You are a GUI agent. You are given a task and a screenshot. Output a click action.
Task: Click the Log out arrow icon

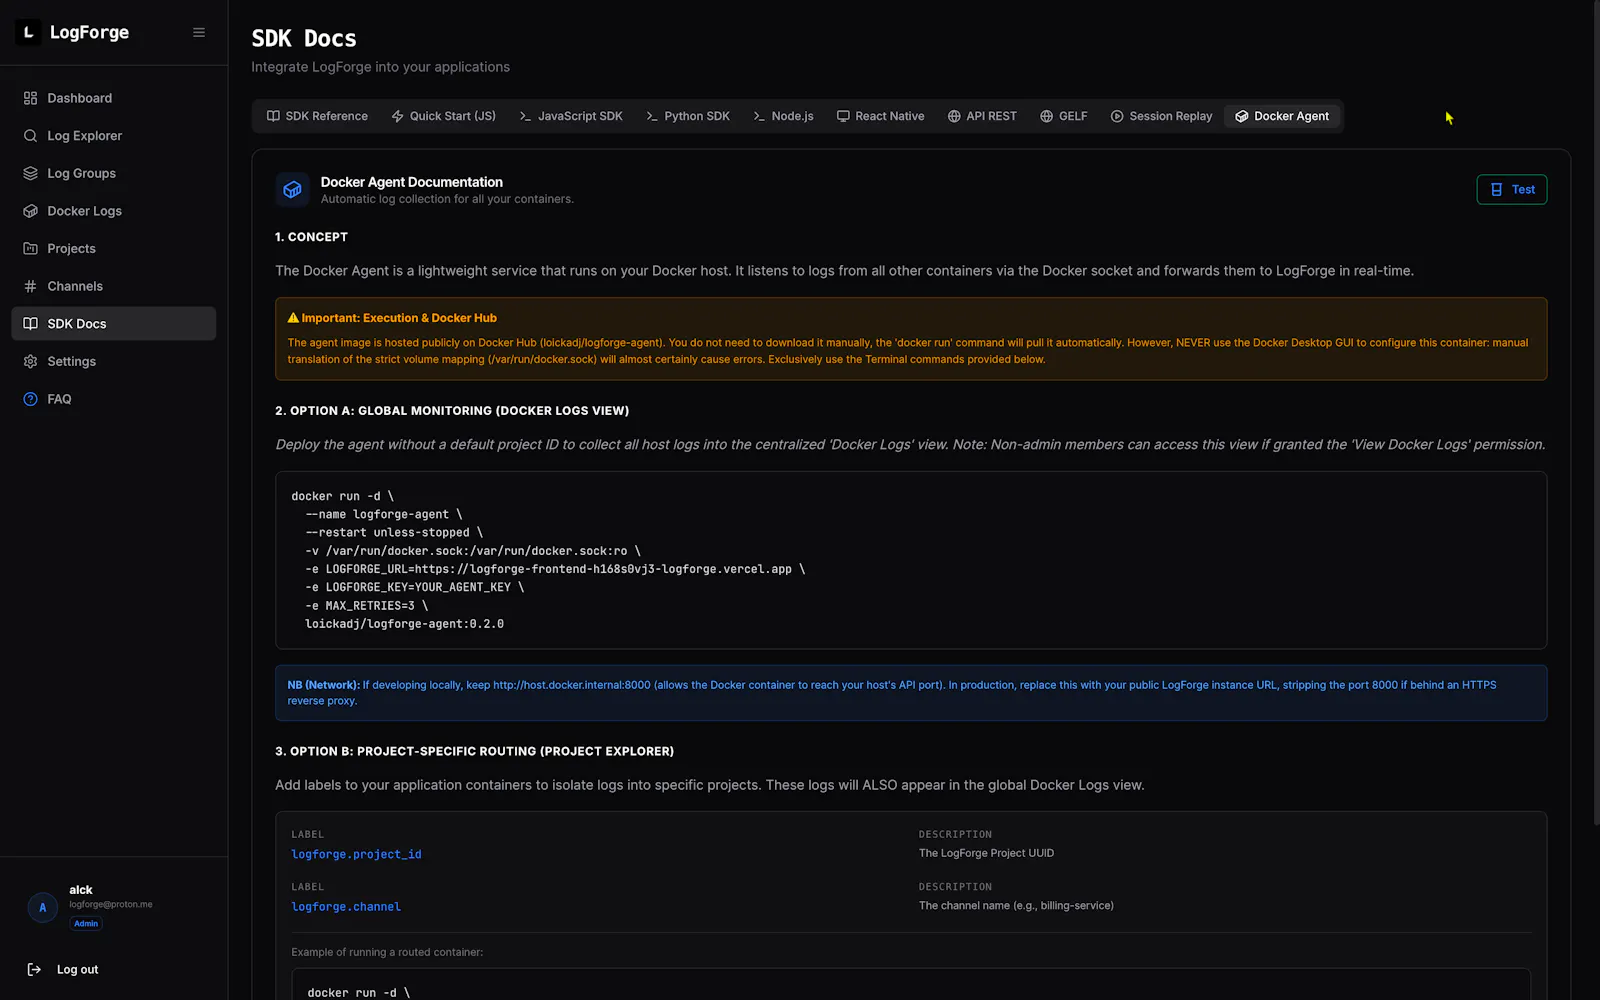click(34, 969)
